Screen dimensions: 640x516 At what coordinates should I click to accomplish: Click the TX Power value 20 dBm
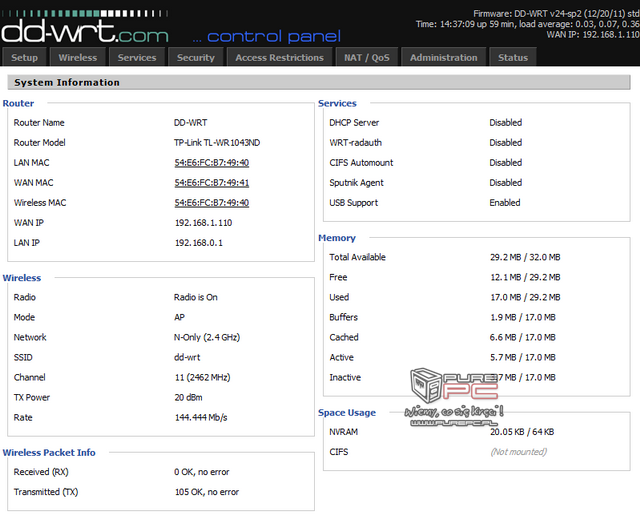(188, 397)
